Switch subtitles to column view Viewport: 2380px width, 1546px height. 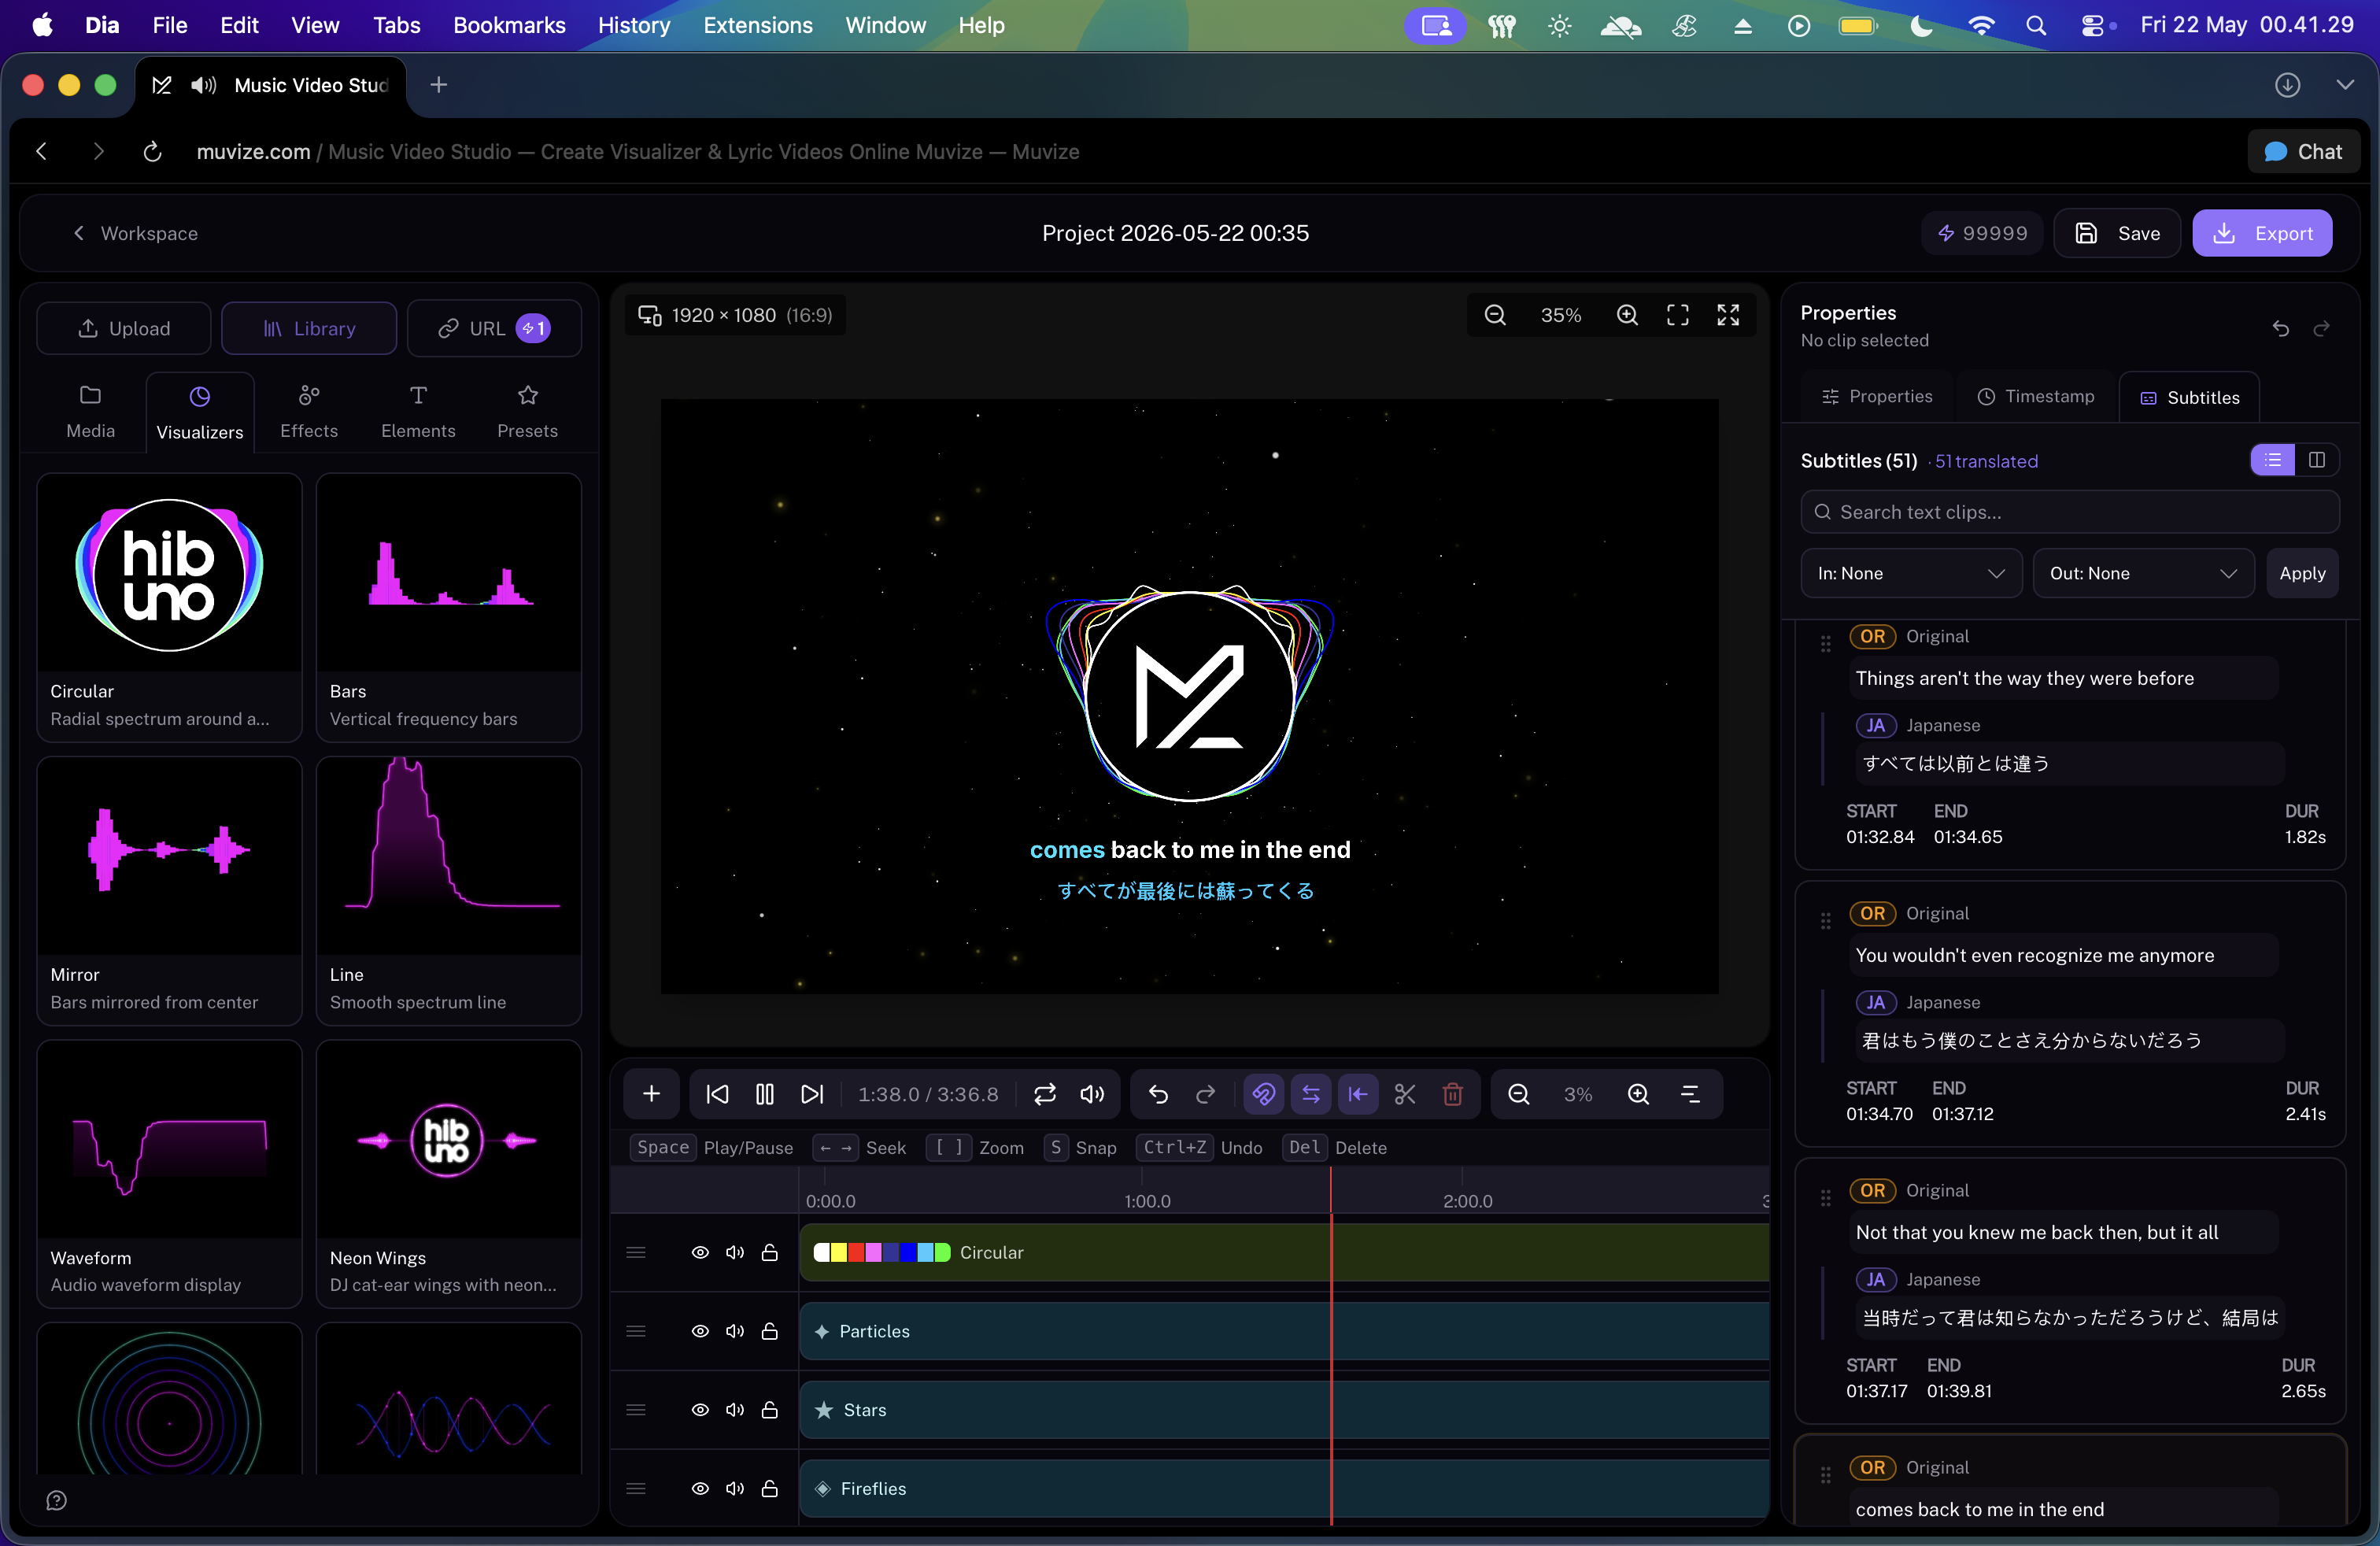[2317, 460]
